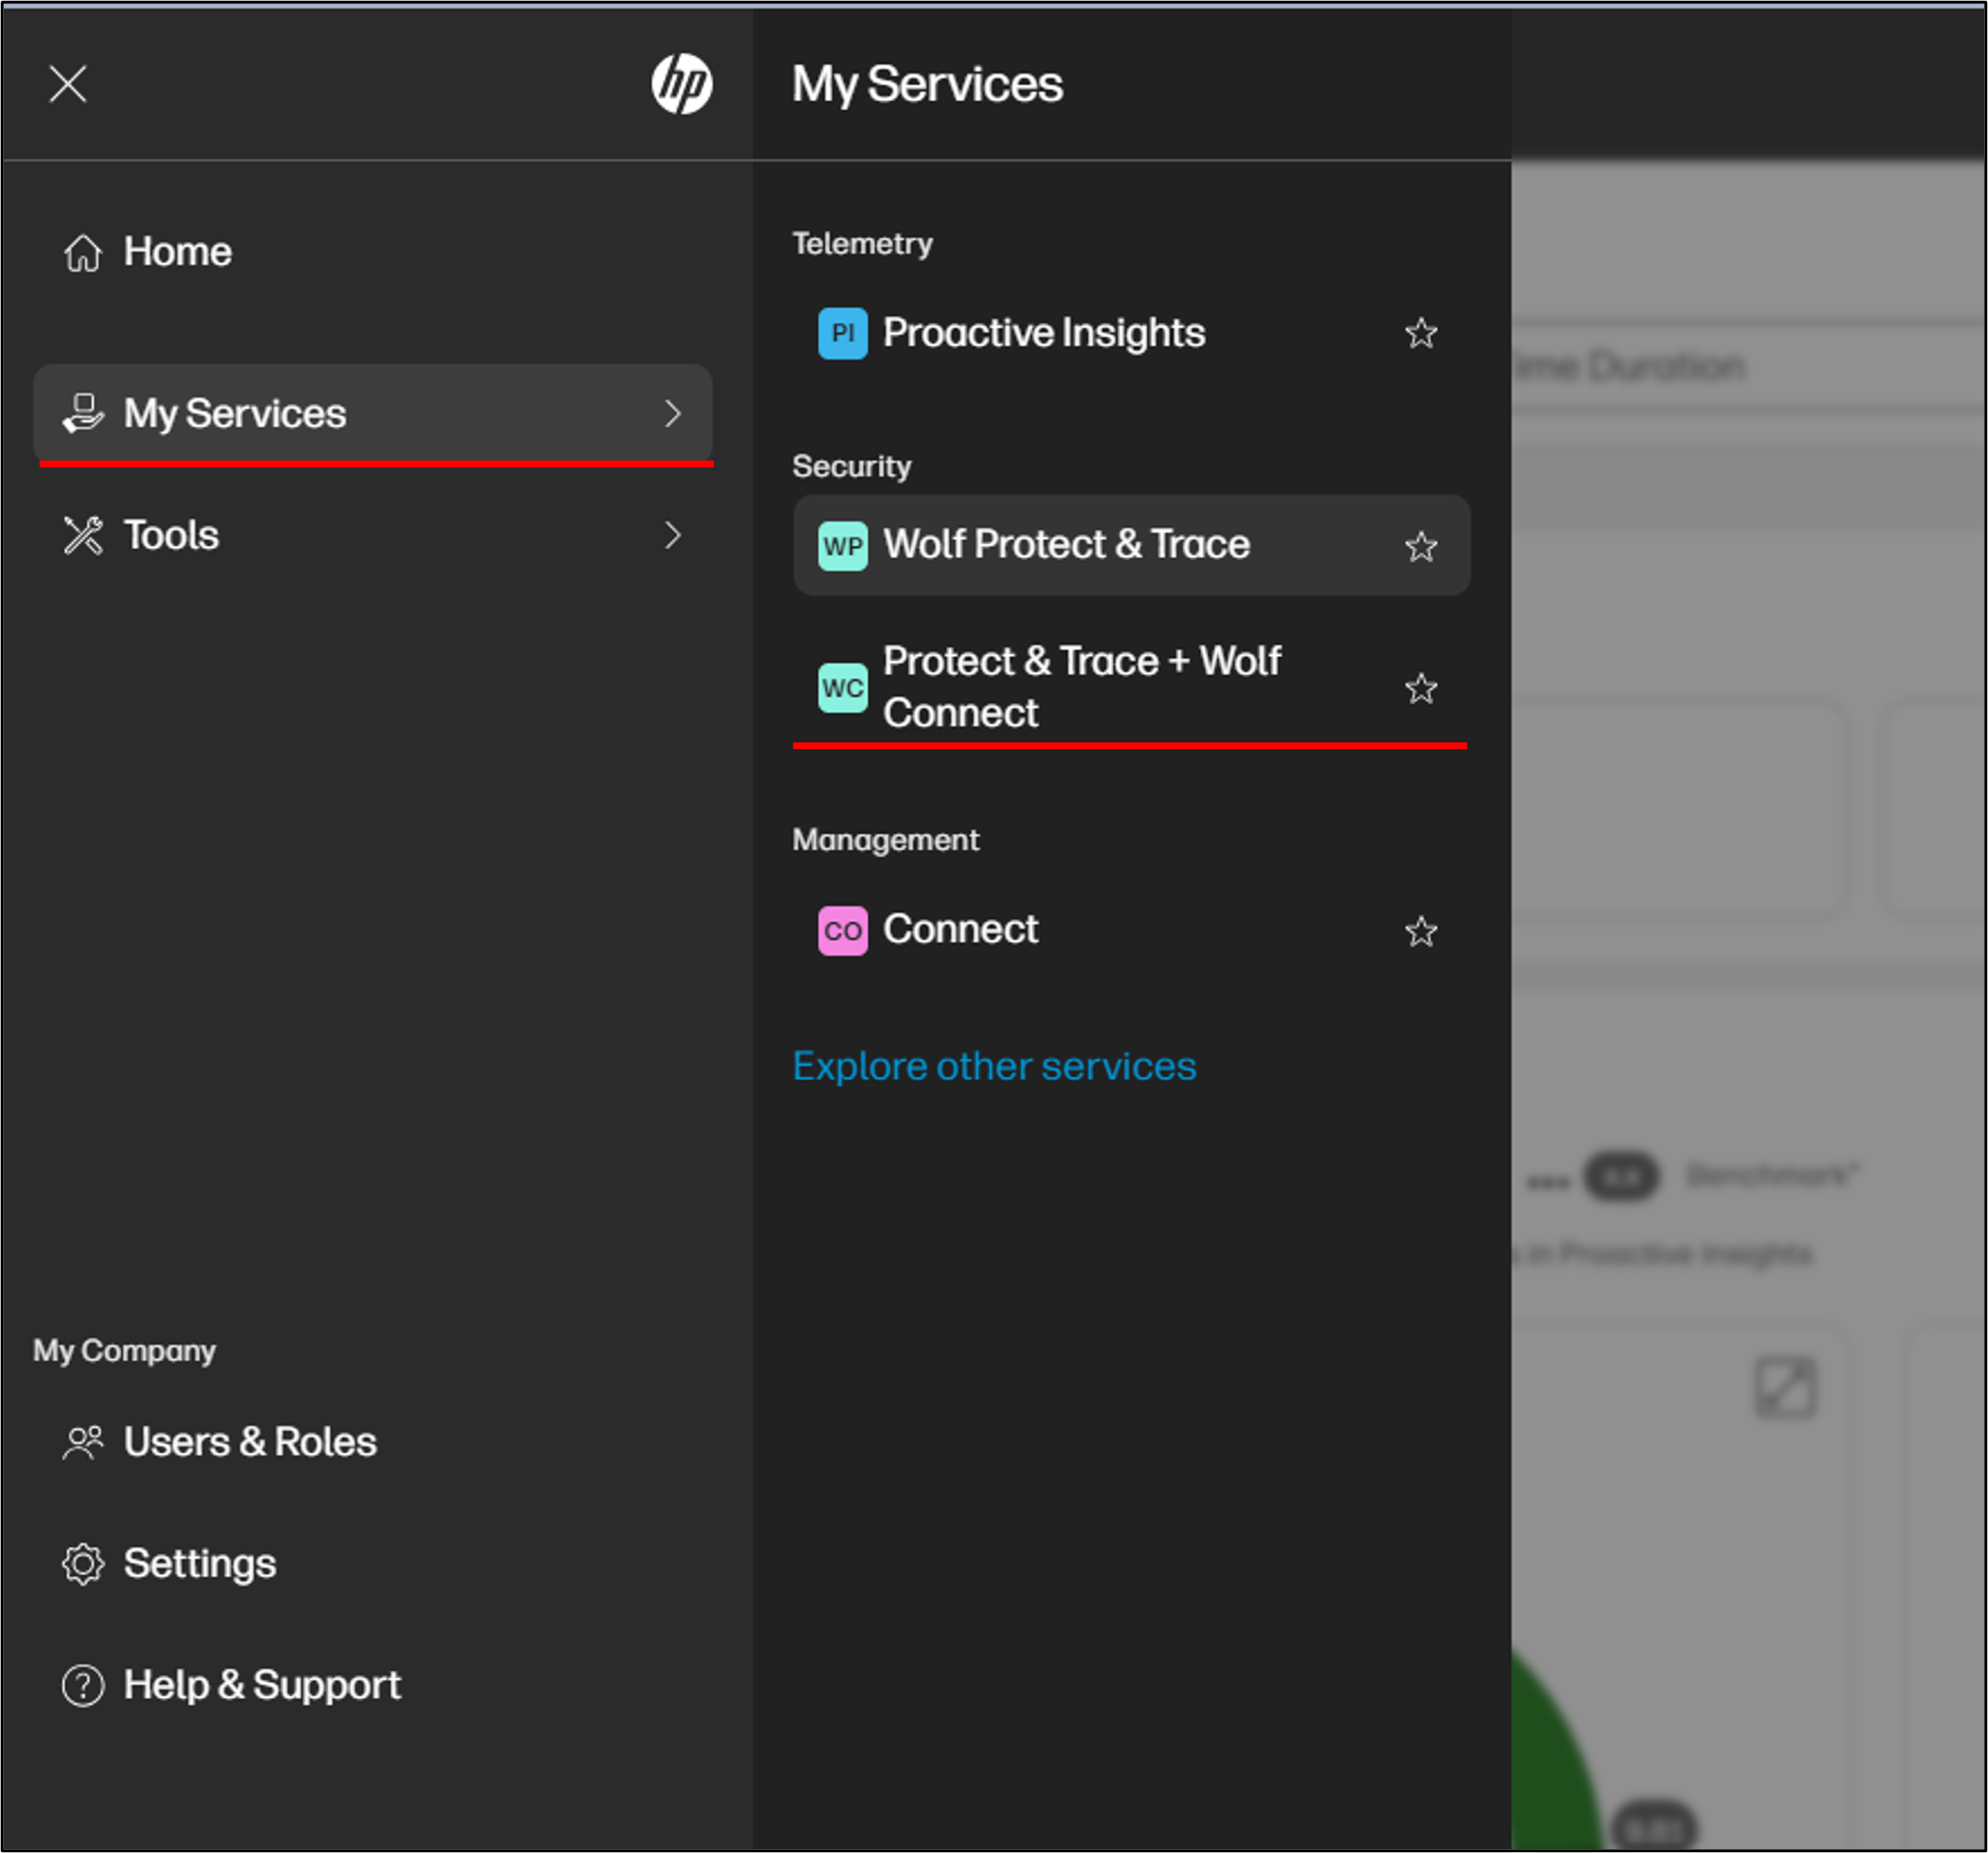
Task: Click the HP logo
Action: pyautogui.click(x=684, y=84)
